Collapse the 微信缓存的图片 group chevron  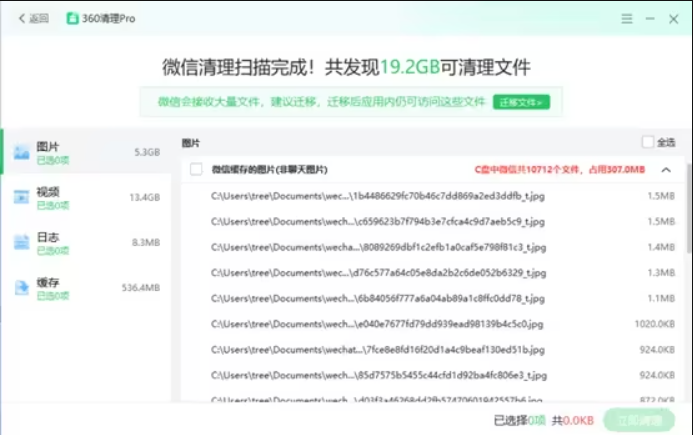pyautogui.click(x=666, y=170)
